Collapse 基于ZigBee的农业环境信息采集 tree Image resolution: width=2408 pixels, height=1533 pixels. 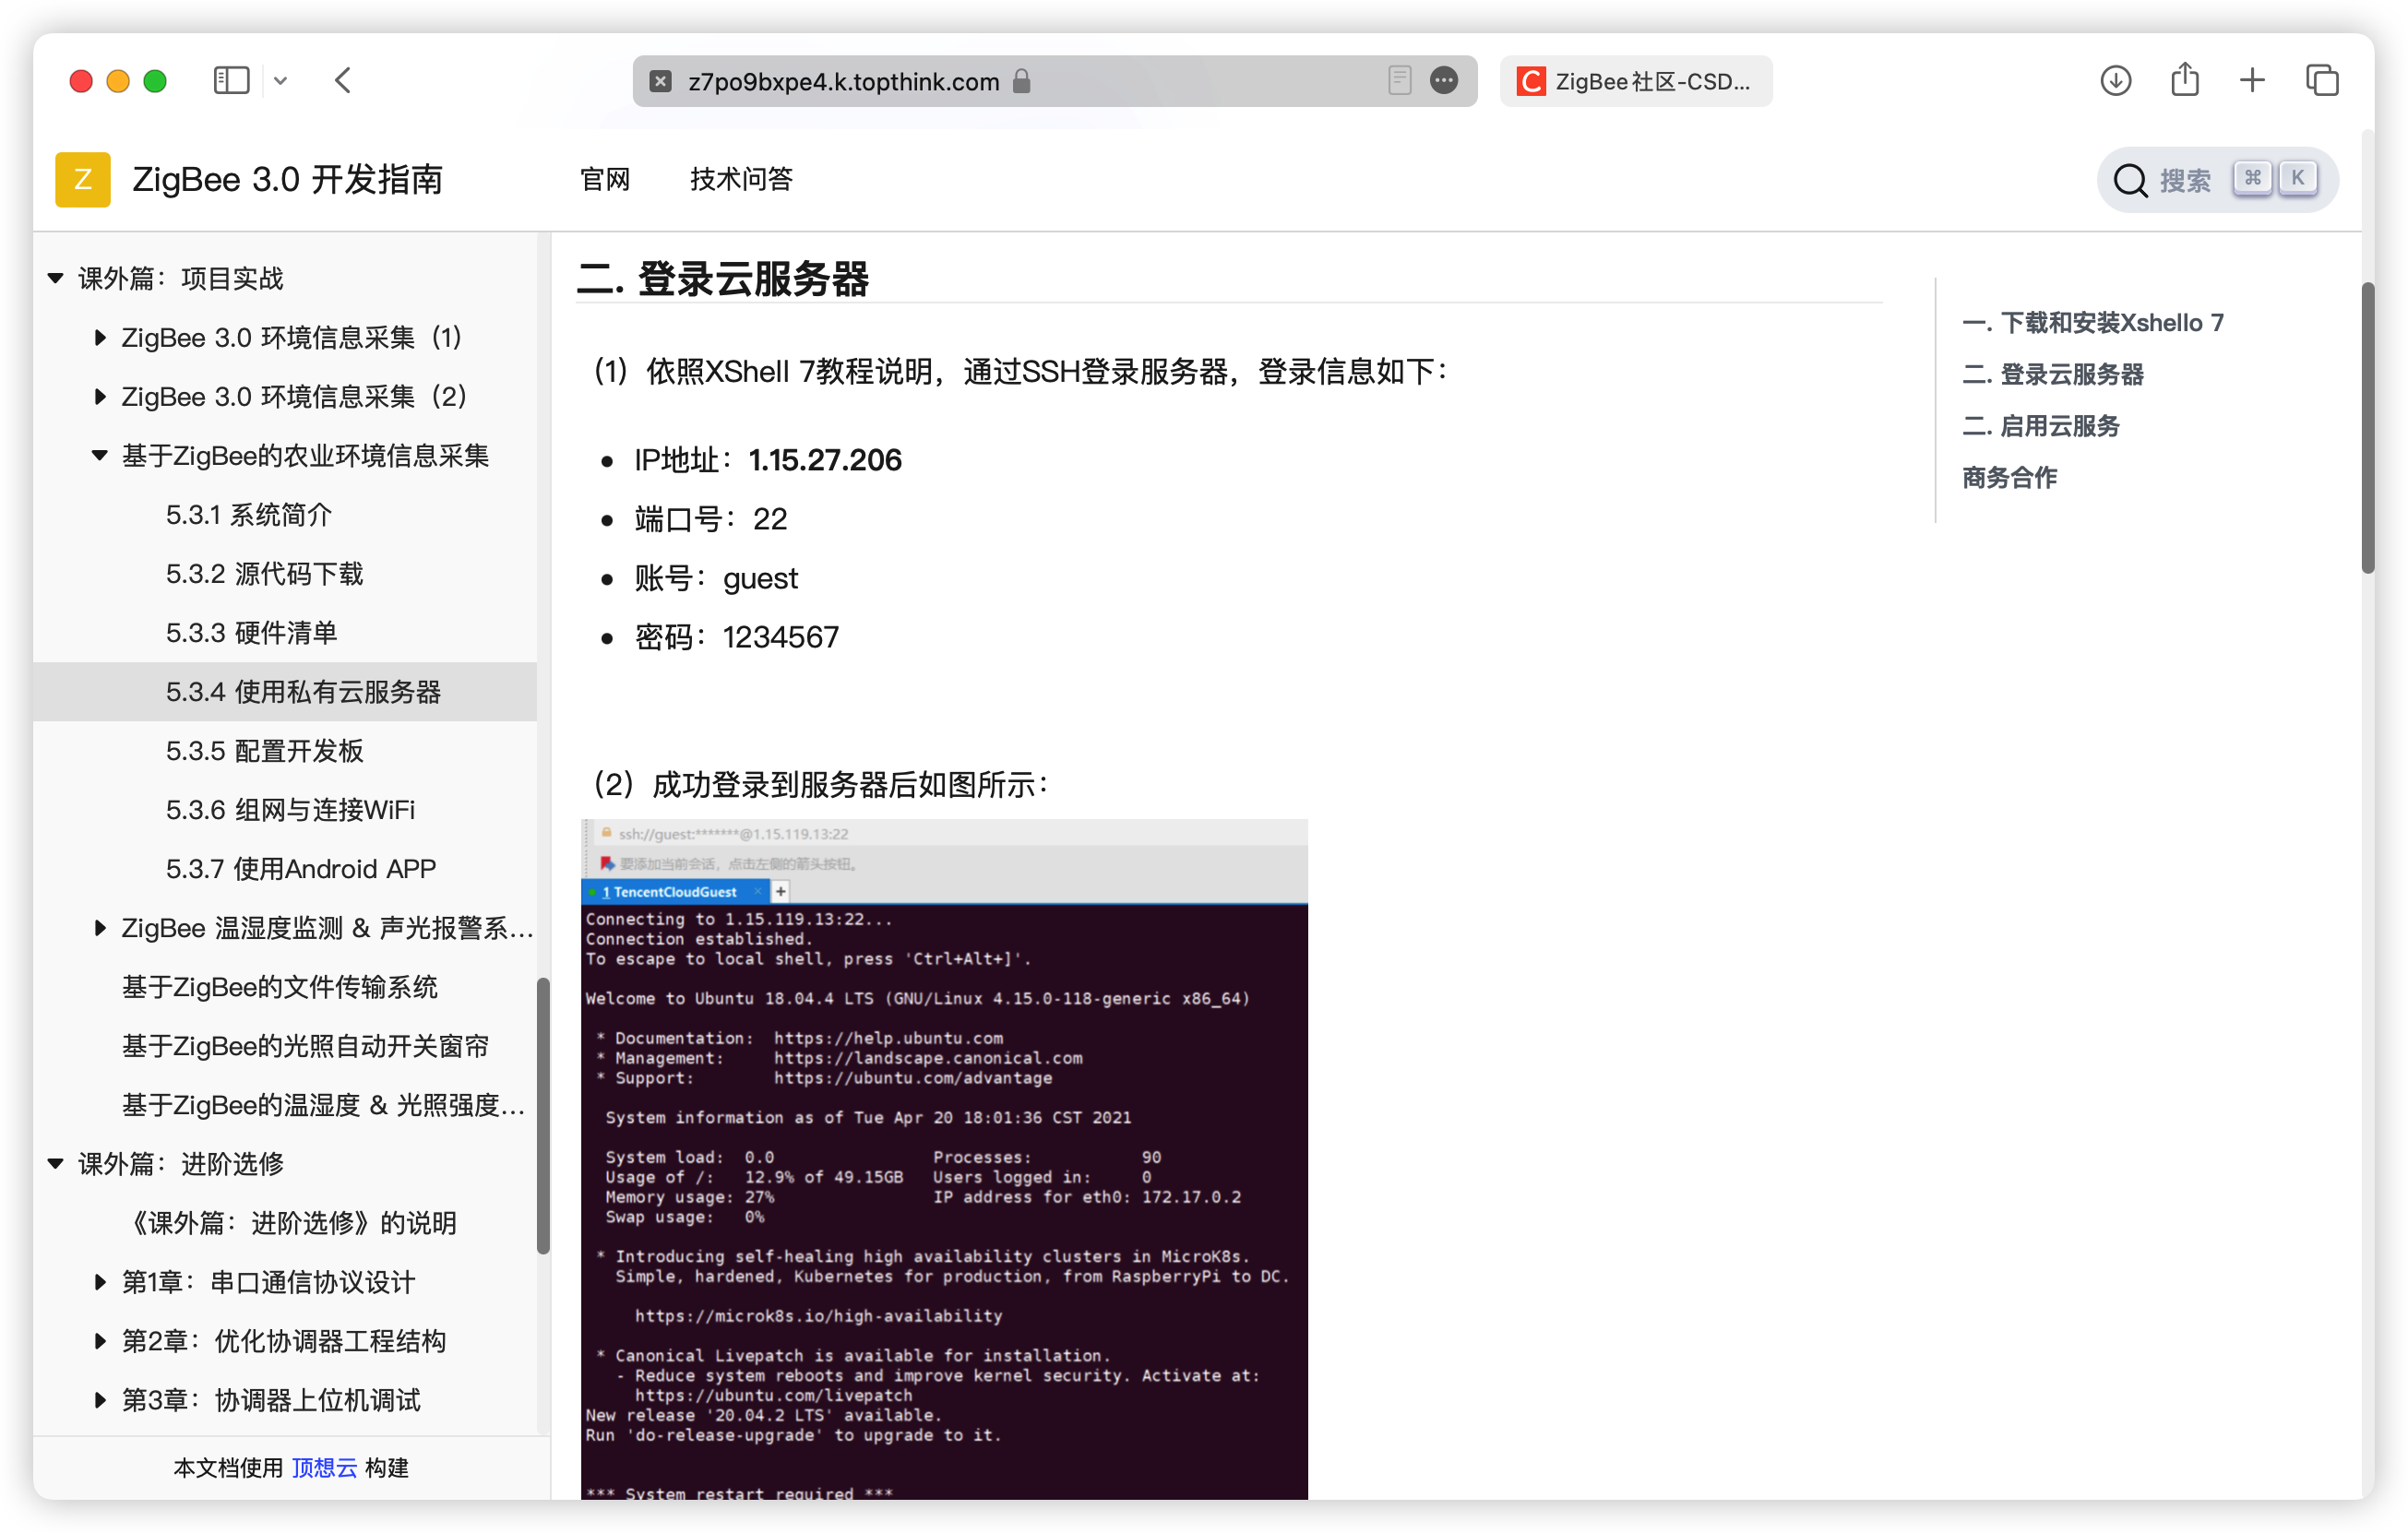(x=100, y=456)
